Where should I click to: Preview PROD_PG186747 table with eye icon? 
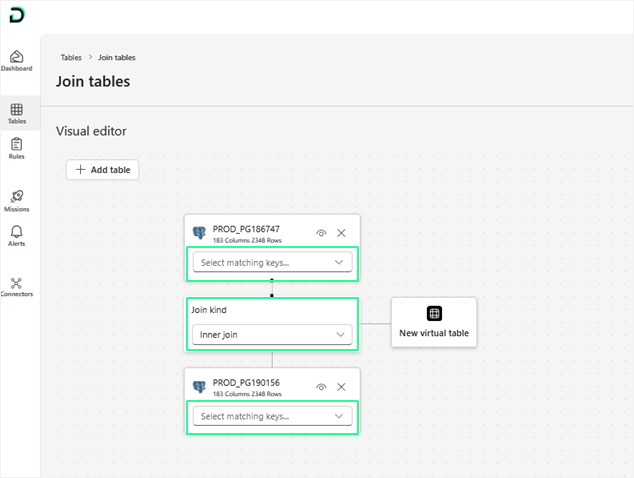tap(321, 233)
